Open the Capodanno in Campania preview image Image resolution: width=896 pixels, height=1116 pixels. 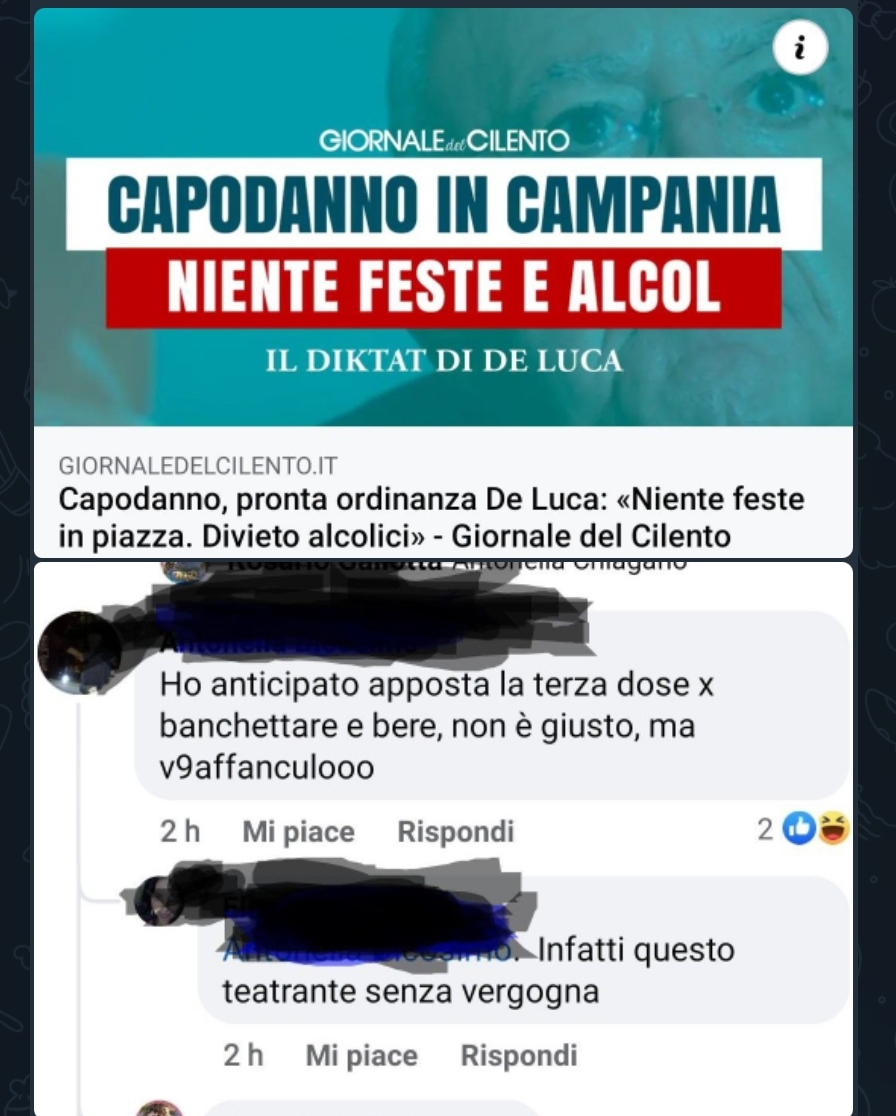tap(443, 217)
